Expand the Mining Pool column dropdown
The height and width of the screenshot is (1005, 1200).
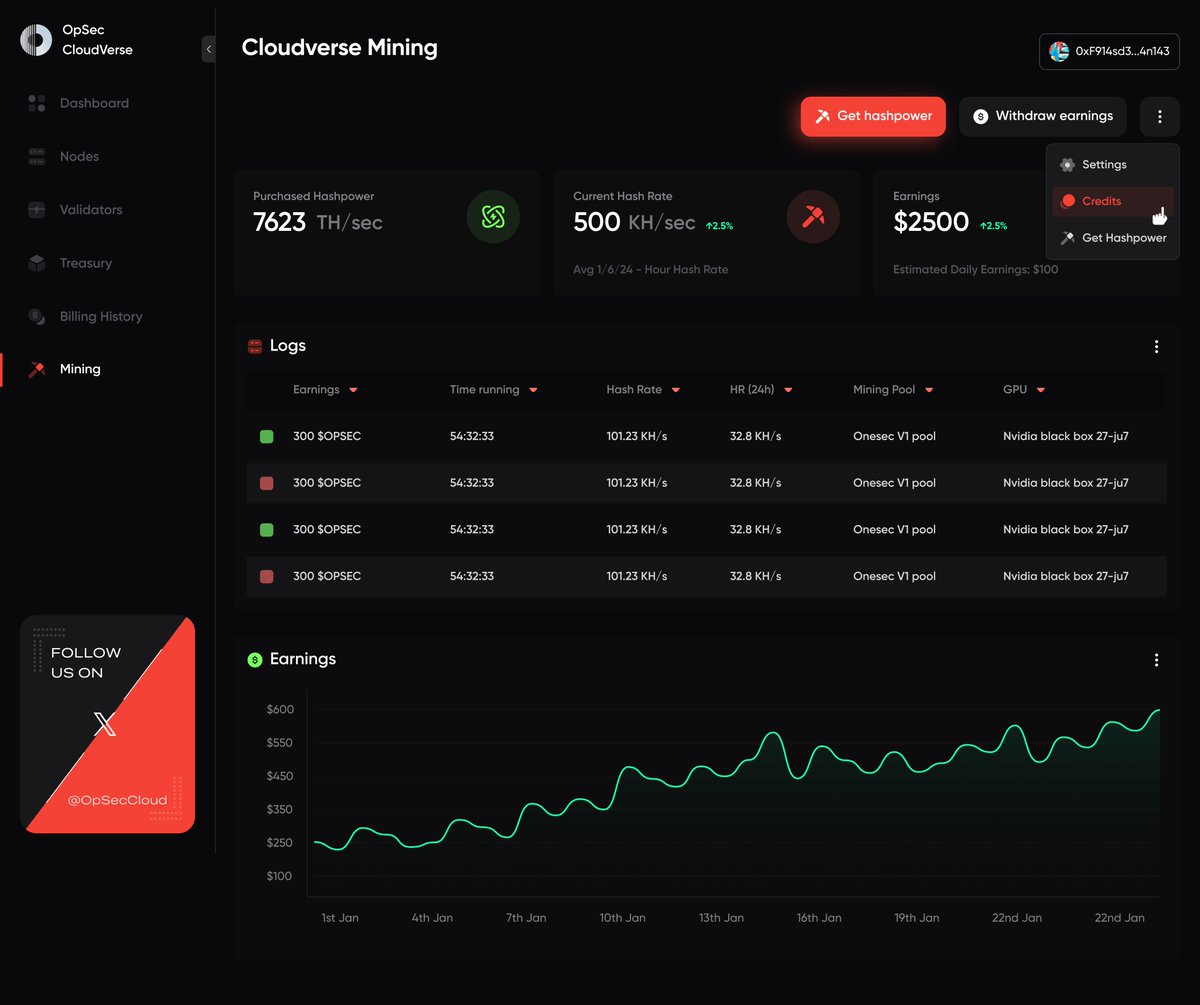[x=928, y=390]
